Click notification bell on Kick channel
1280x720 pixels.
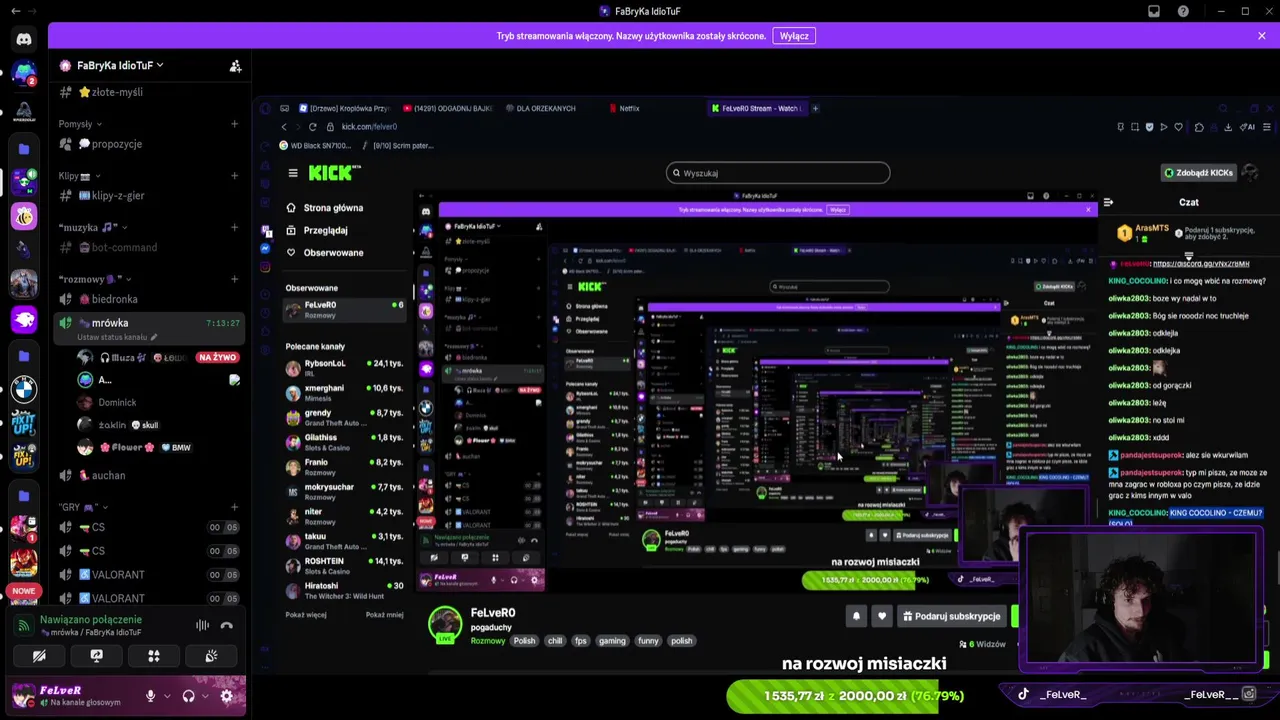click(856, 616)
